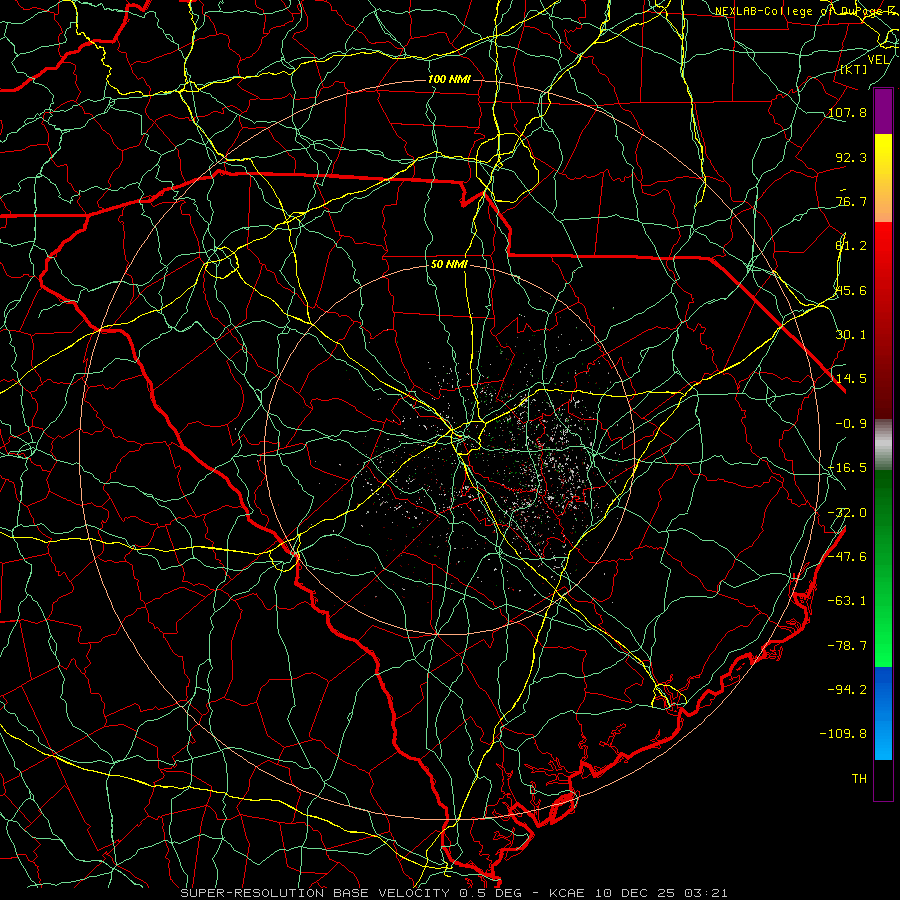The height and width of the screenshot is (900, 900).
Task: Click the -47.6 scale value
Action: pyautogui.click(x=847, y=557)
